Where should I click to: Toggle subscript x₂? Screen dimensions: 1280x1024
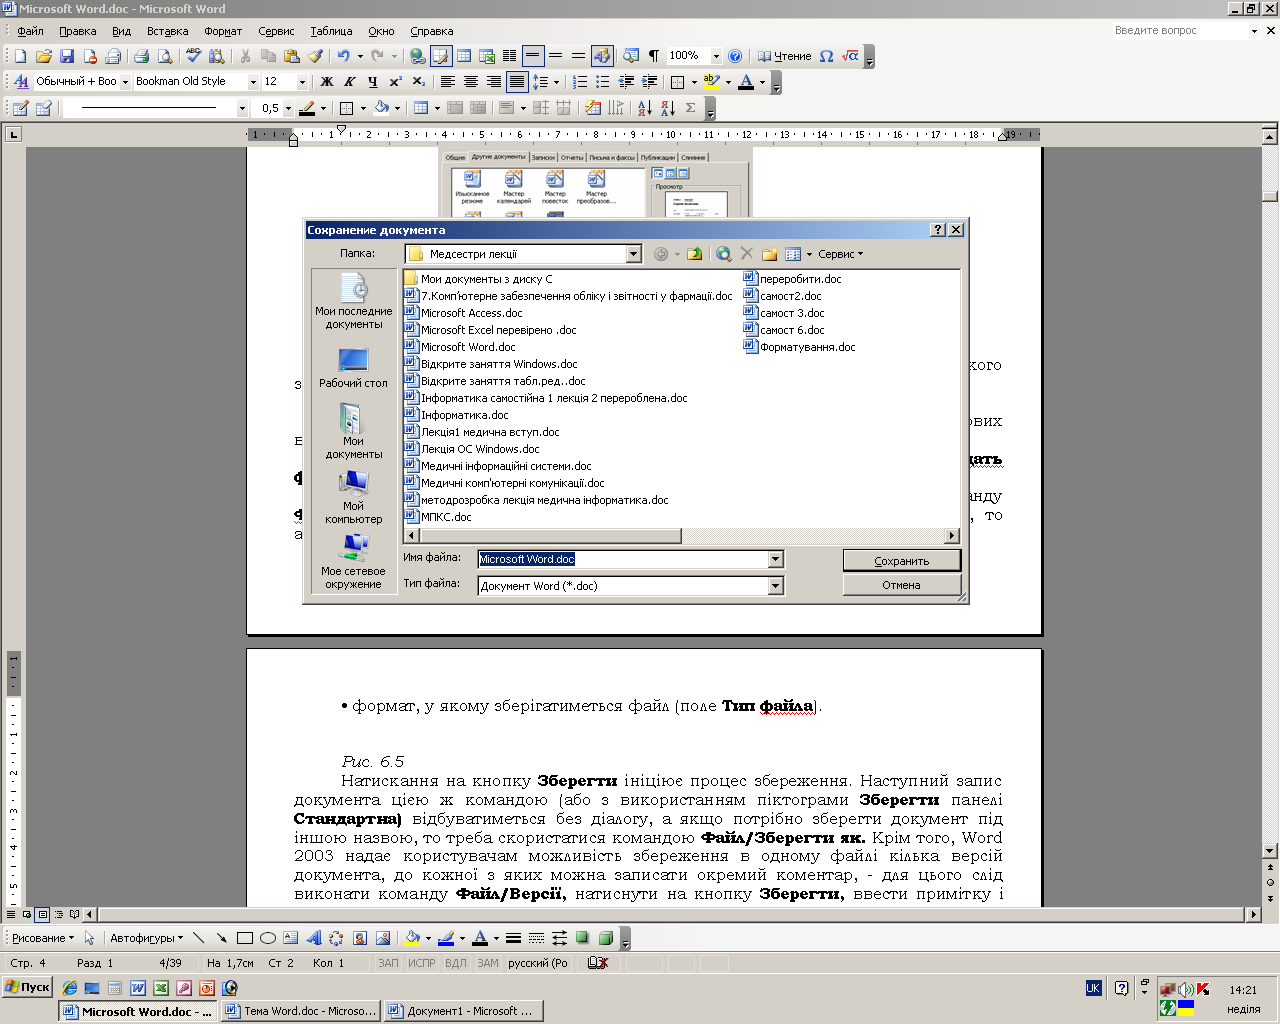419,82
